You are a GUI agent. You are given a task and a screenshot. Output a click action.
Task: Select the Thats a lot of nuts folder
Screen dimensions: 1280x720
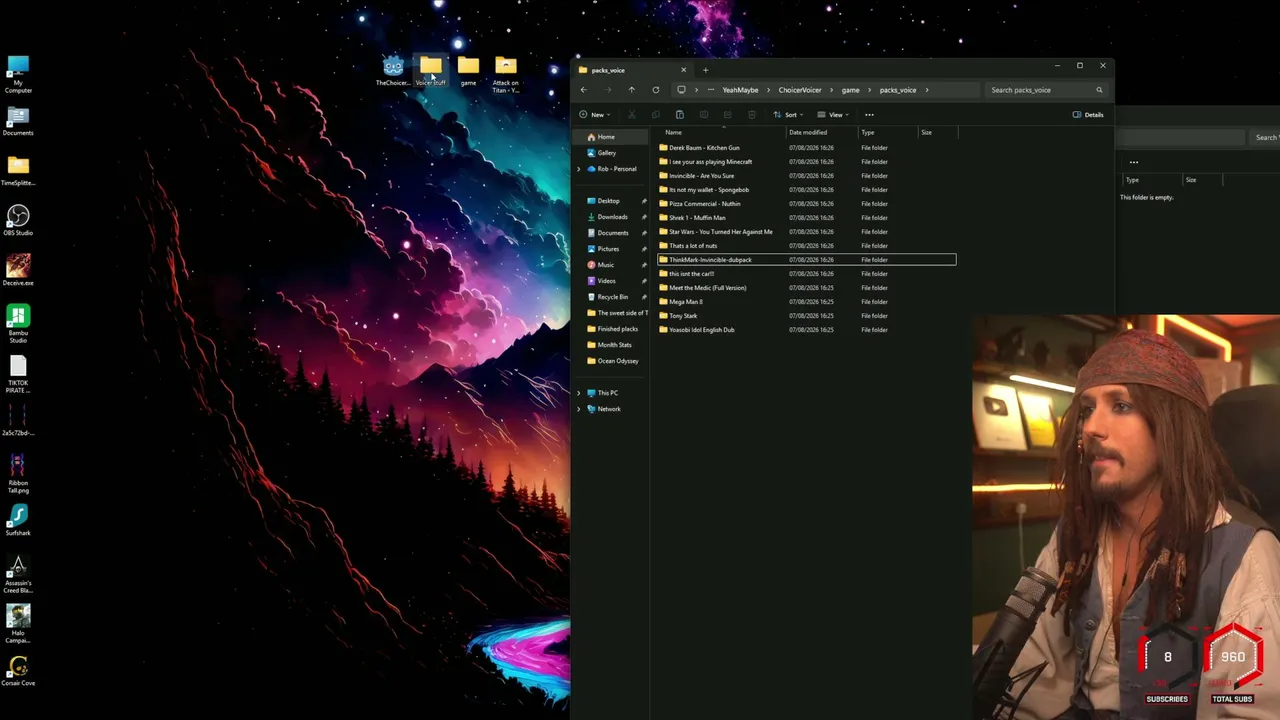pos(806,246)
